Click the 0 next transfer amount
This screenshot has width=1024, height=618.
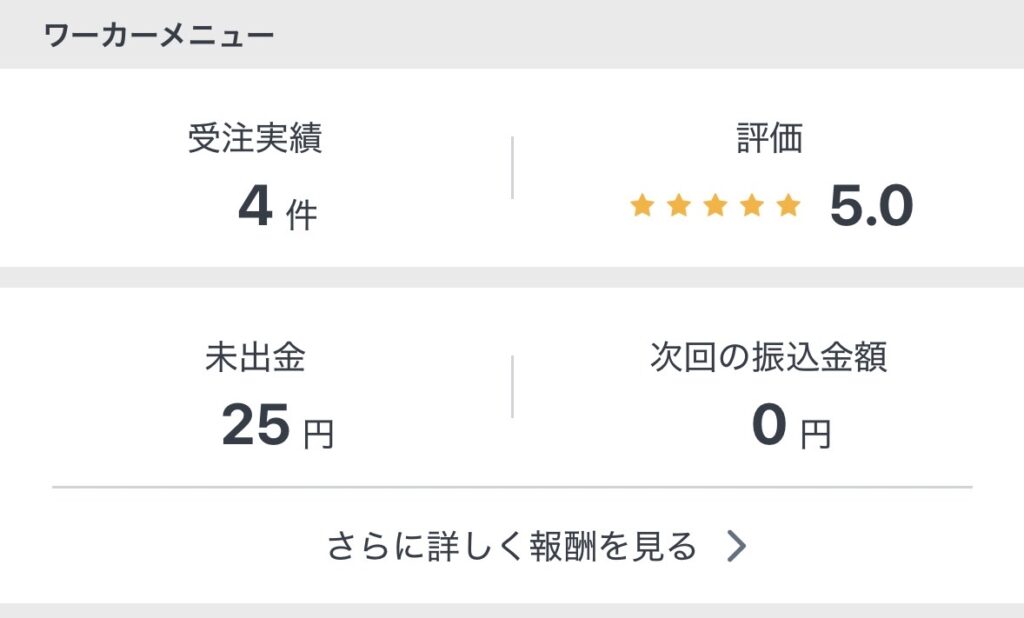point(770,426)
